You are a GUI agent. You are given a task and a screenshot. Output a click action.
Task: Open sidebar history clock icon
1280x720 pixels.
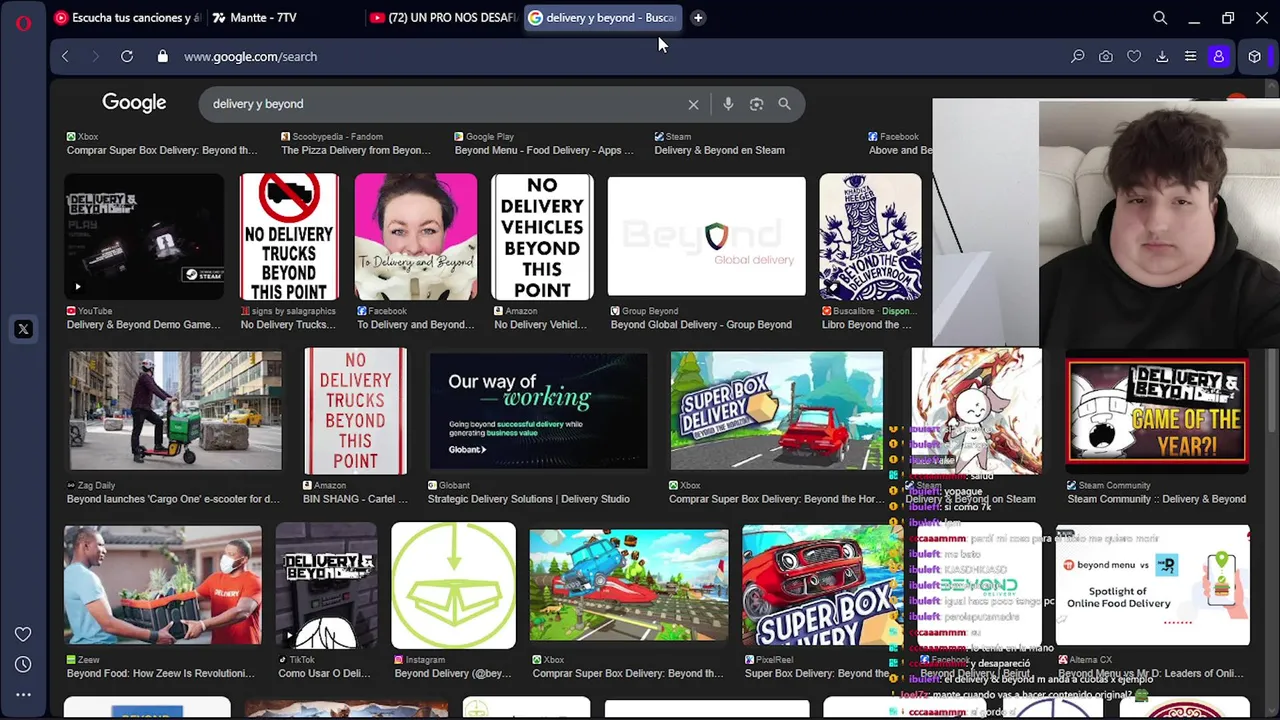(x=23, y=664)
